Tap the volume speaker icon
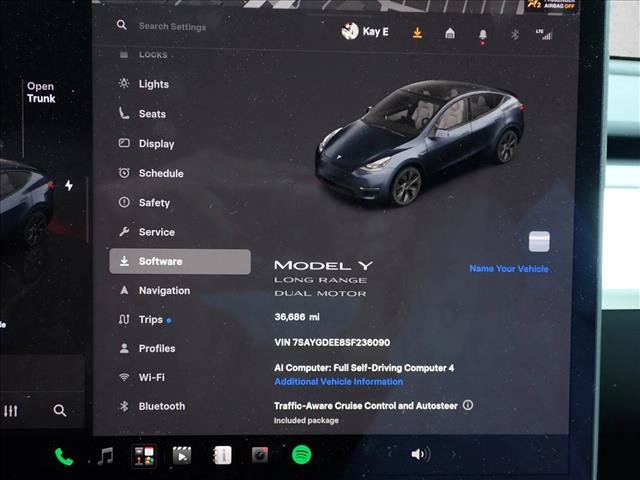Viewport: 640px width, 480px height. tap(420, 454)
